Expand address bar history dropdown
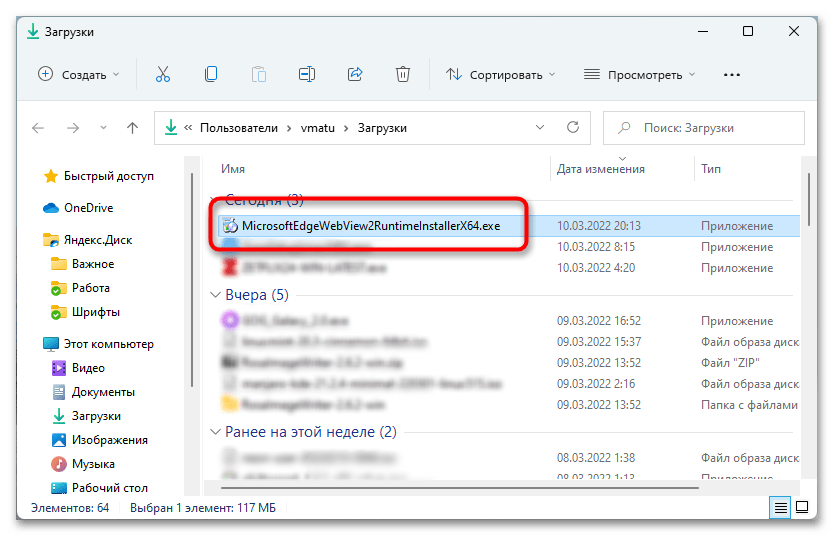The height and width of the screenshot is (536, 834). click(540, 128)
